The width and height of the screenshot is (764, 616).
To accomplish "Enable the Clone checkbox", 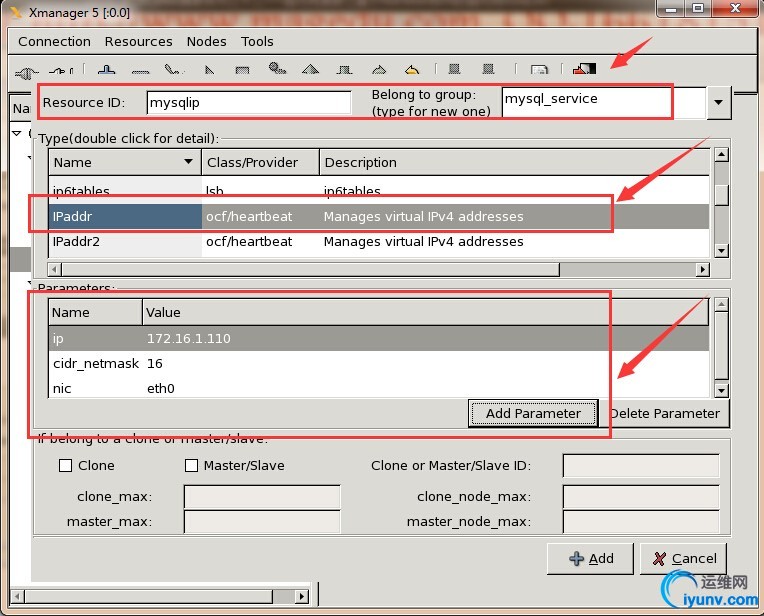I will [x=65, y=465].
